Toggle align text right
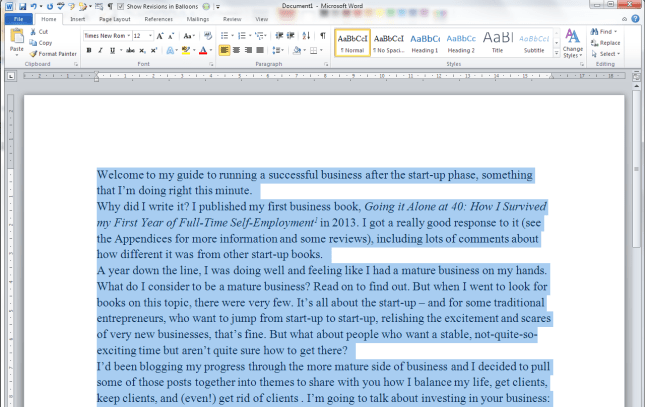The height and width of the screenshot is (407, 645). click(248, 51)
